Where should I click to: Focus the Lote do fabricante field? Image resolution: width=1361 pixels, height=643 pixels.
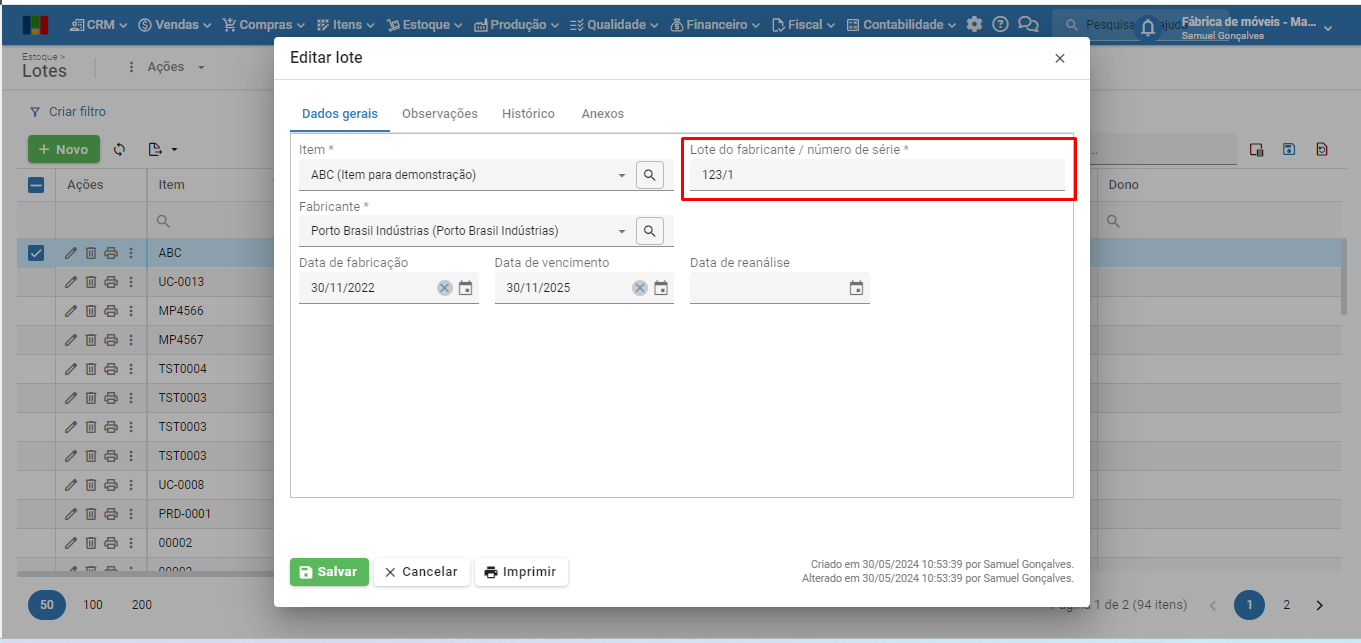coord(877,175)
